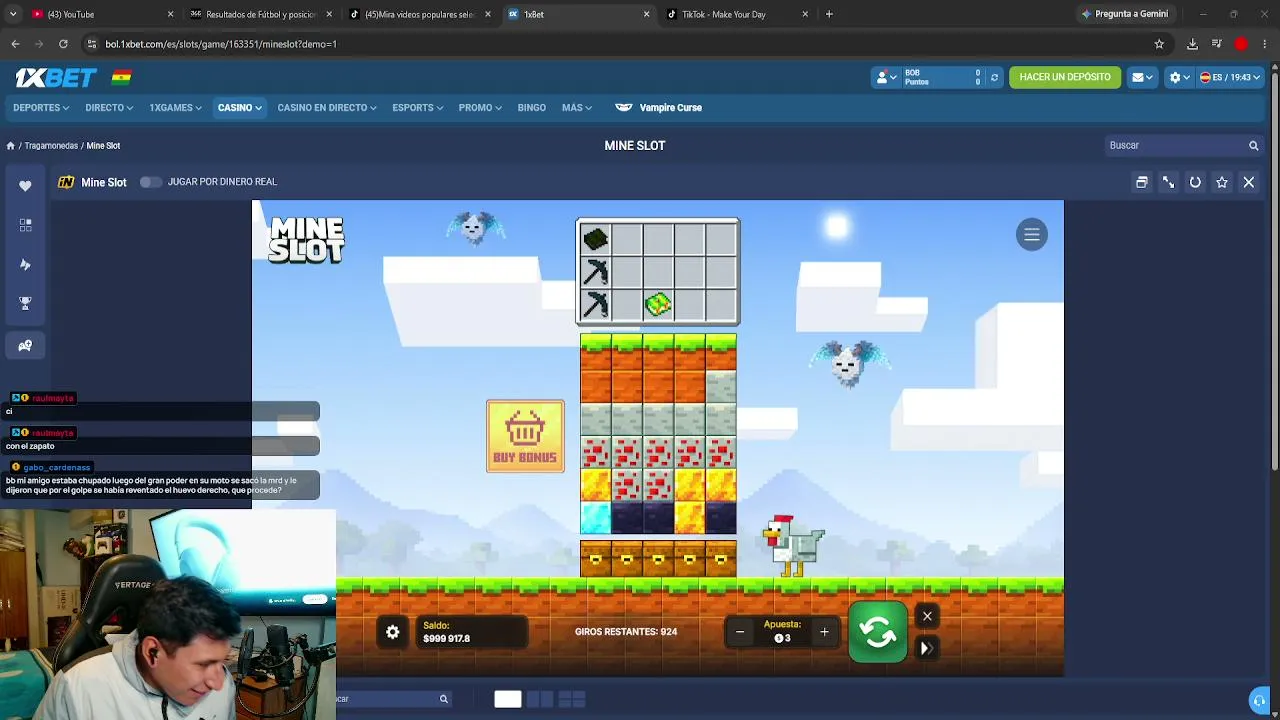Image resolution: width=1280 pixels, height=720 pixels.
Task: Switch to Mira videos populares tab
Action: (418, 14)
